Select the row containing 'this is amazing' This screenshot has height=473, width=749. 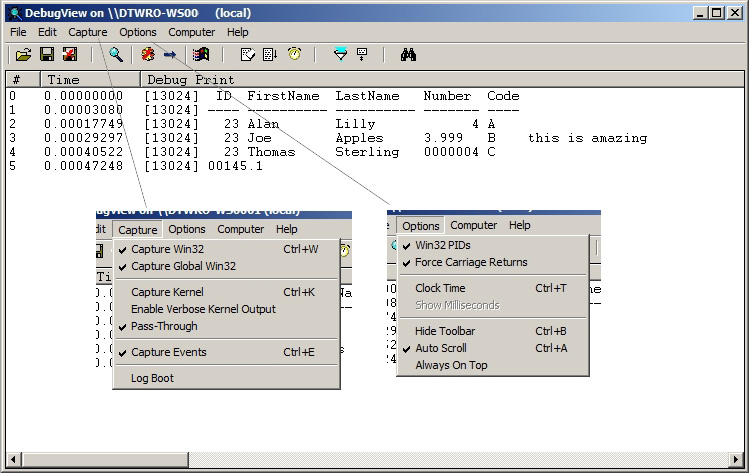tap(375, 138)
